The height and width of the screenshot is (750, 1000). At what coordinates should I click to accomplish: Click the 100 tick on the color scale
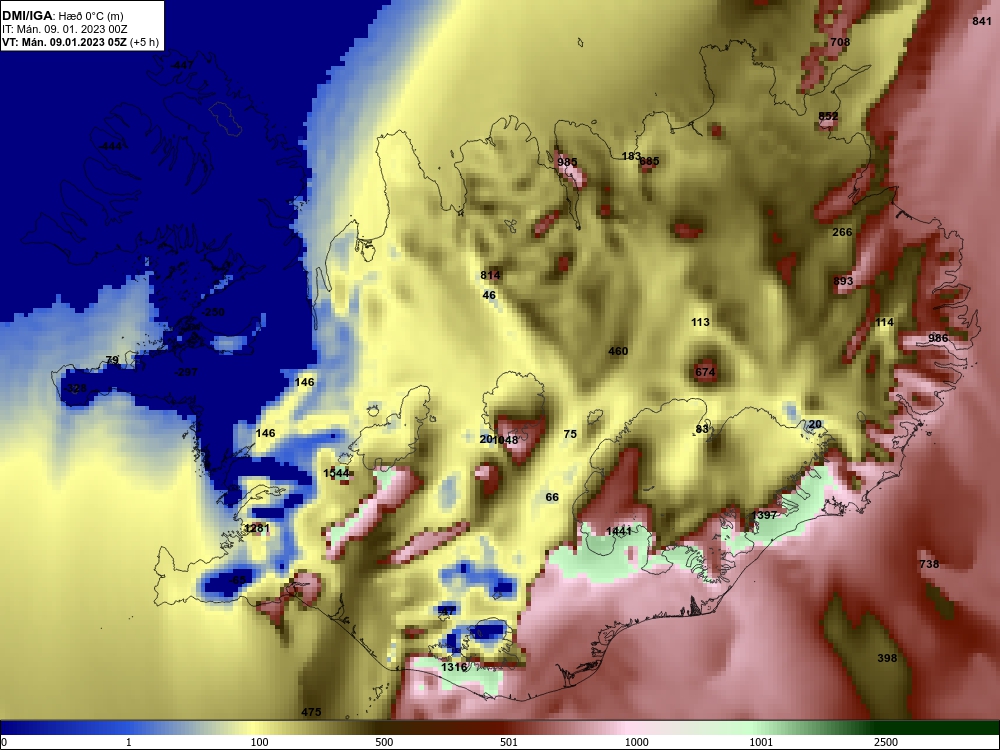[260, 742]
